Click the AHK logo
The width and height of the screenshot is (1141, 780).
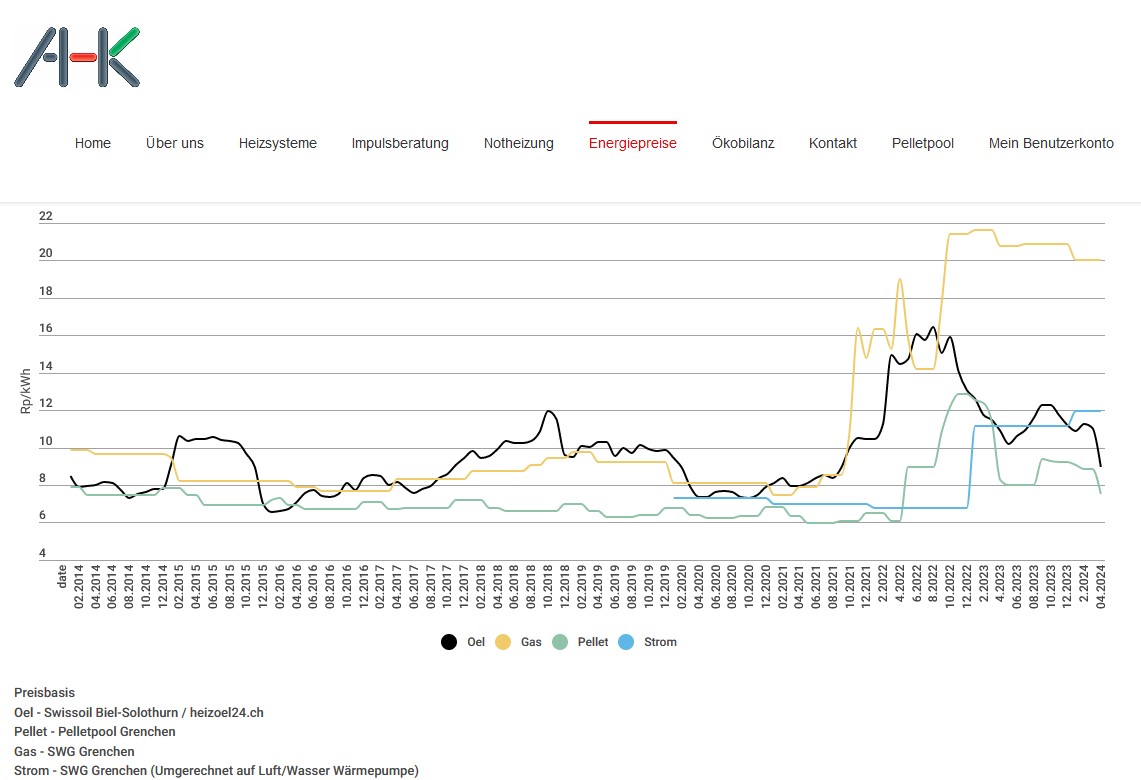coord(77,57)
